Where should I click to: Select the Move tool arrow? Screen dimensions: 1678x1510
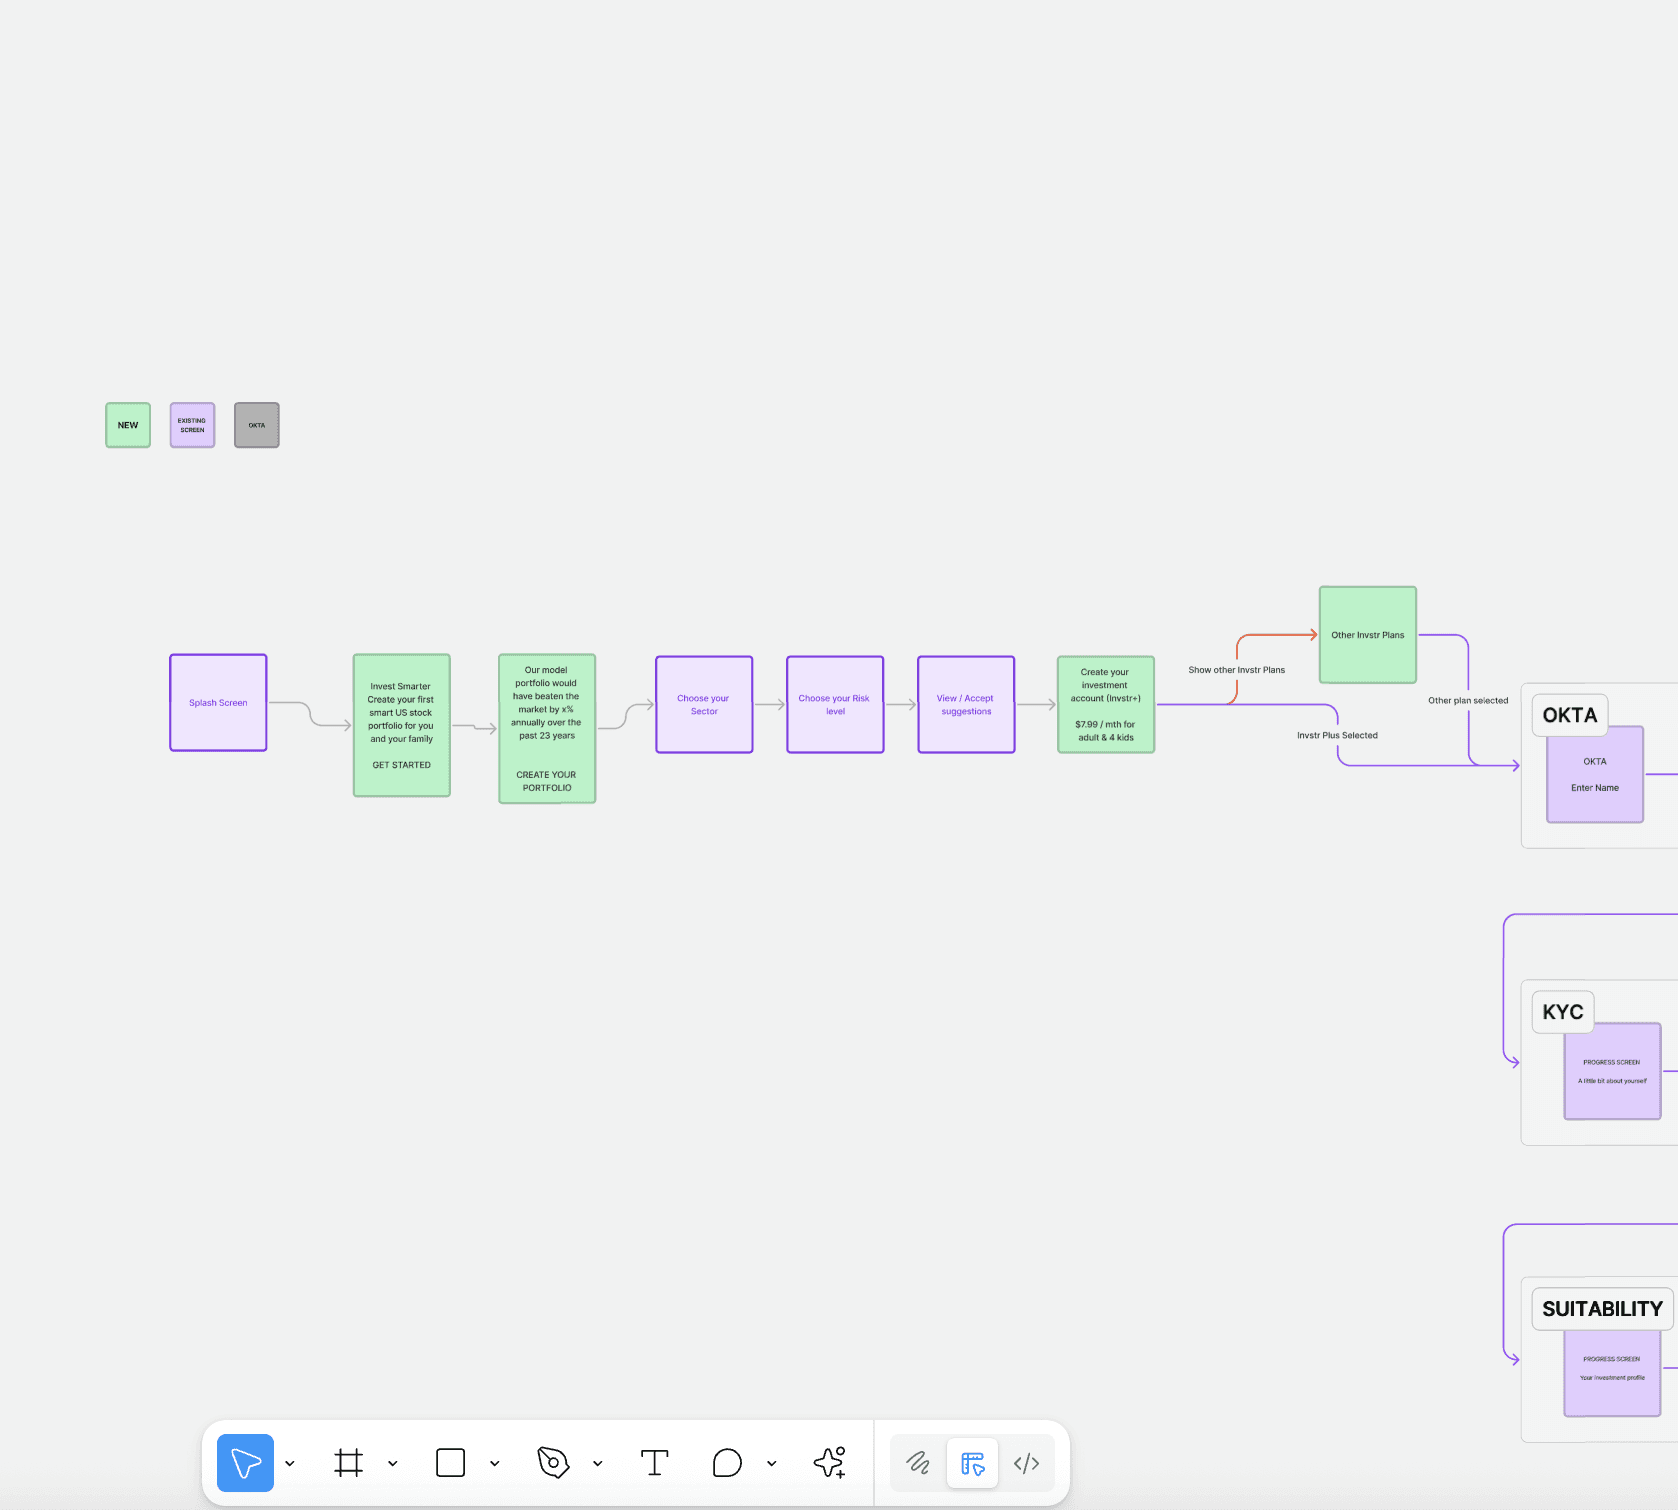point(245,1463)
